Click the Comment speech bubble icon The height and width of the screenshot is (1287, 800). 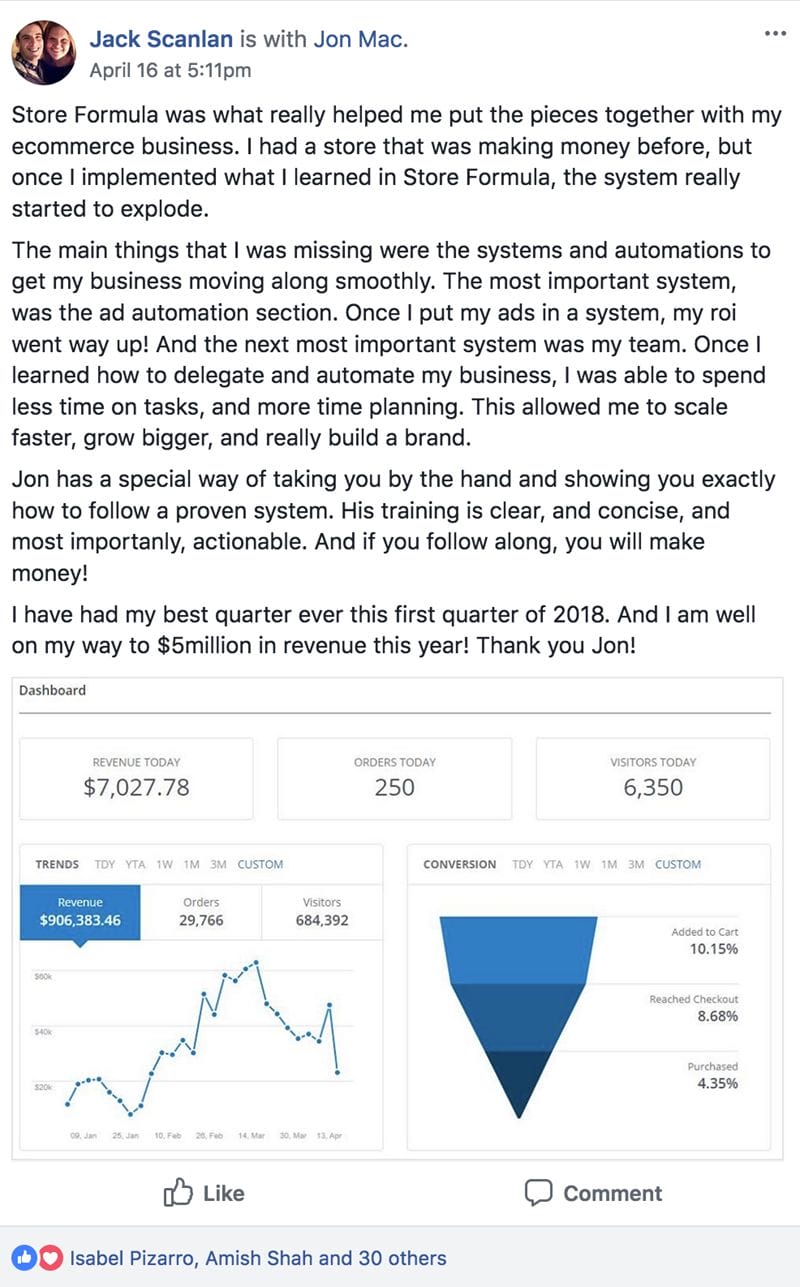539,1193
